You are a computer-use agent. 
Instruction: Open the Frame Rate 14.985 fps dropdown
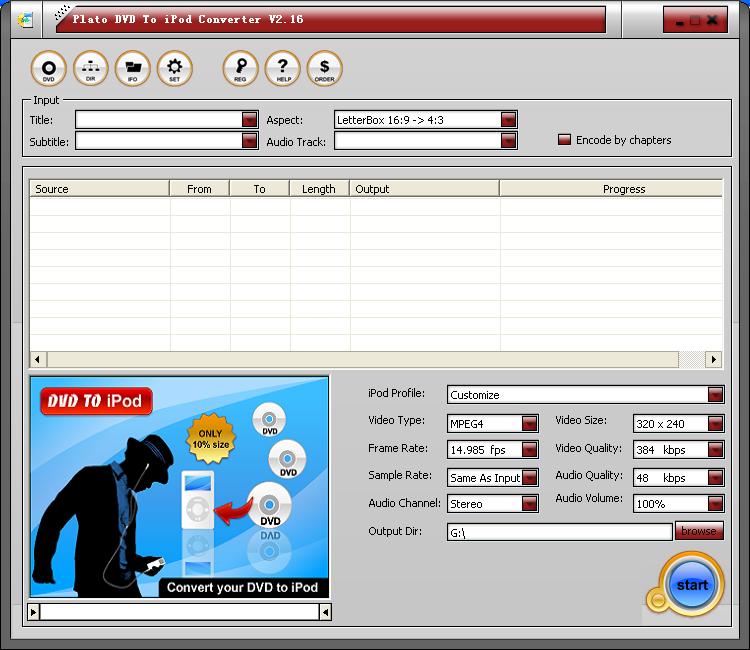529,450
